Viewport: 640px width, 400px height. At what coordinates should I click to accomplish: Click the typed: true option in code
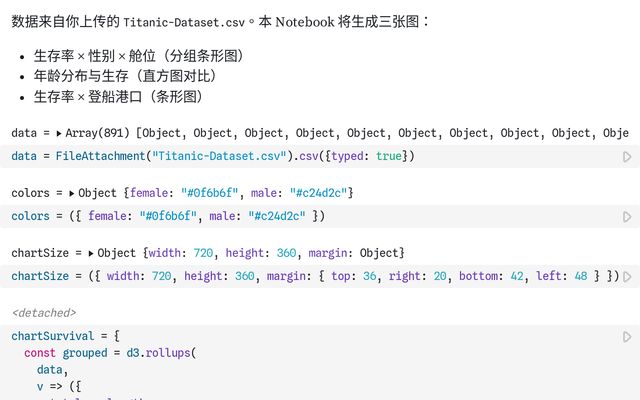(367, 156)
